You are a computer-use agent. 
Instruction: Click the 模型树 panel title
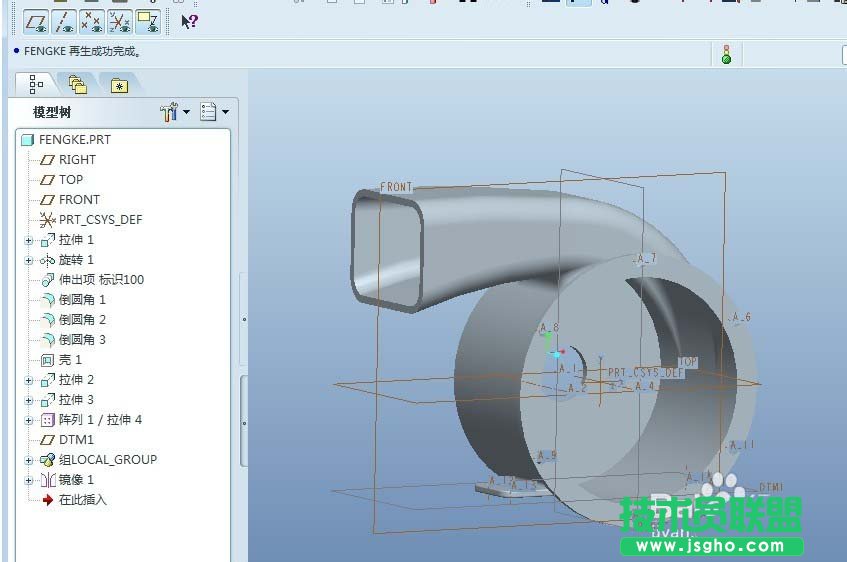tap(52, 112)
